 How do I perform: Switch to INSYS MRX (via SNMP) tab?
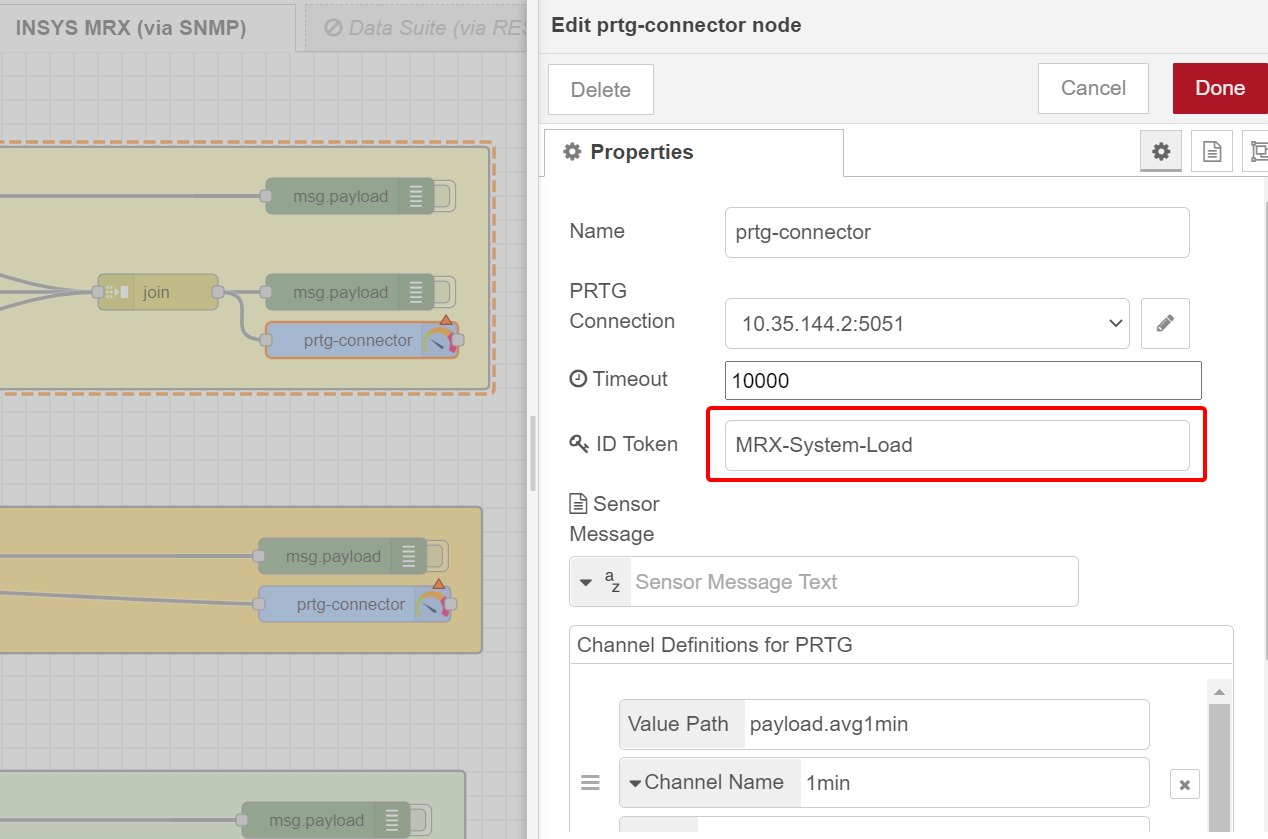click(x=131, y=28)
